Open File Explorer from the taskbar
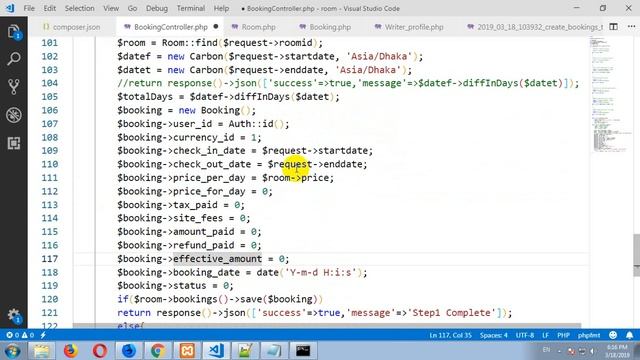The image size is (640, 360). click(41, 351)
